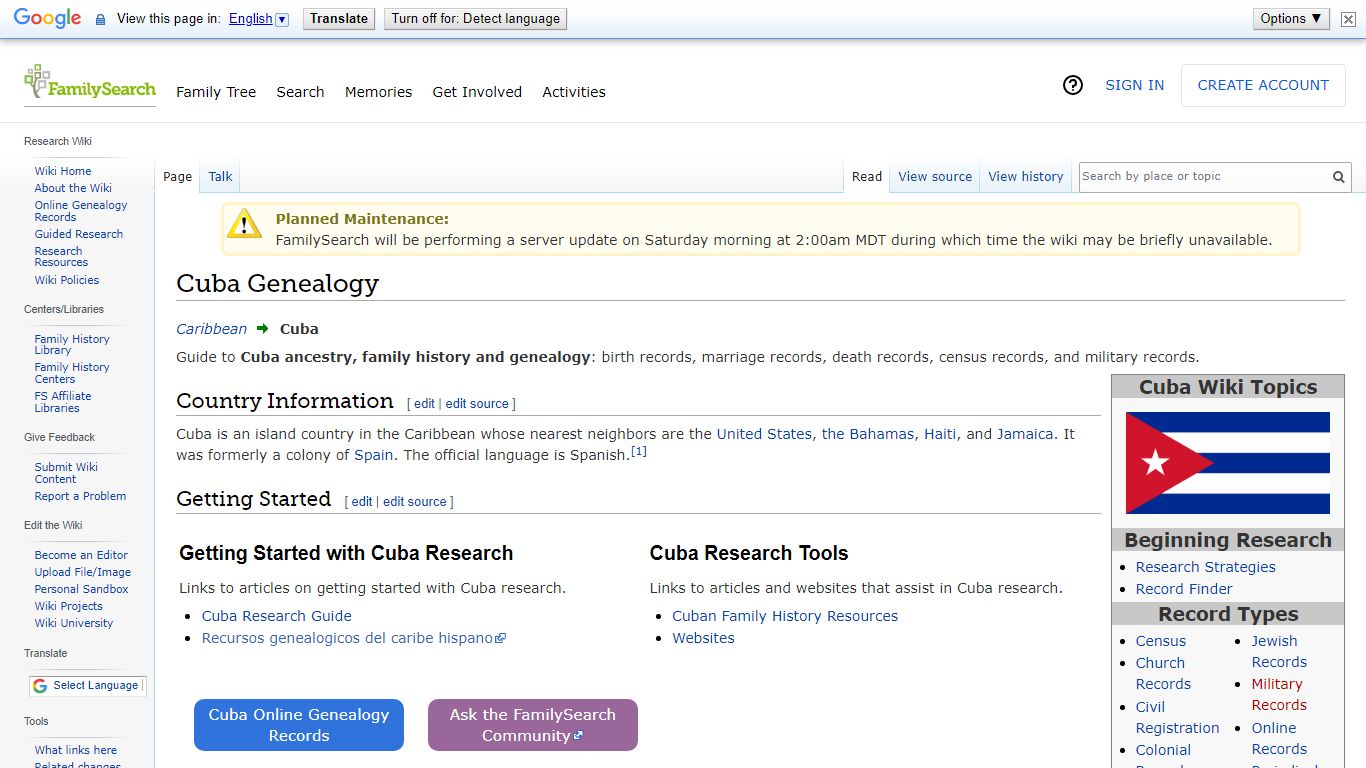Open the Bahamas link
The image size is (1366, 768).
point(868,434)
